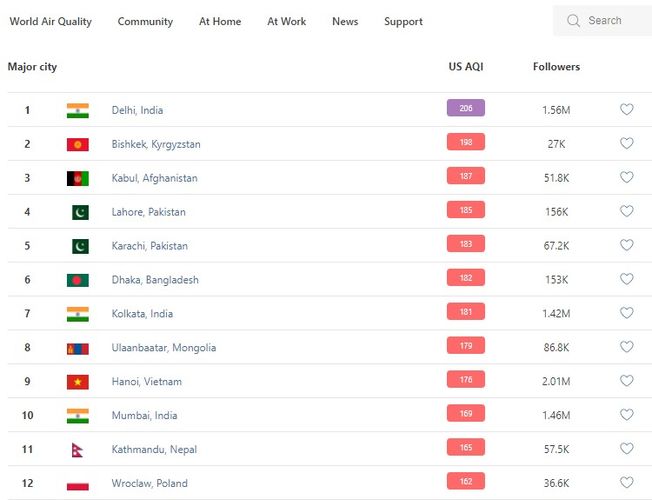Click into the Search field
Viewport: 652px width, 500px height.
point(612,21)
